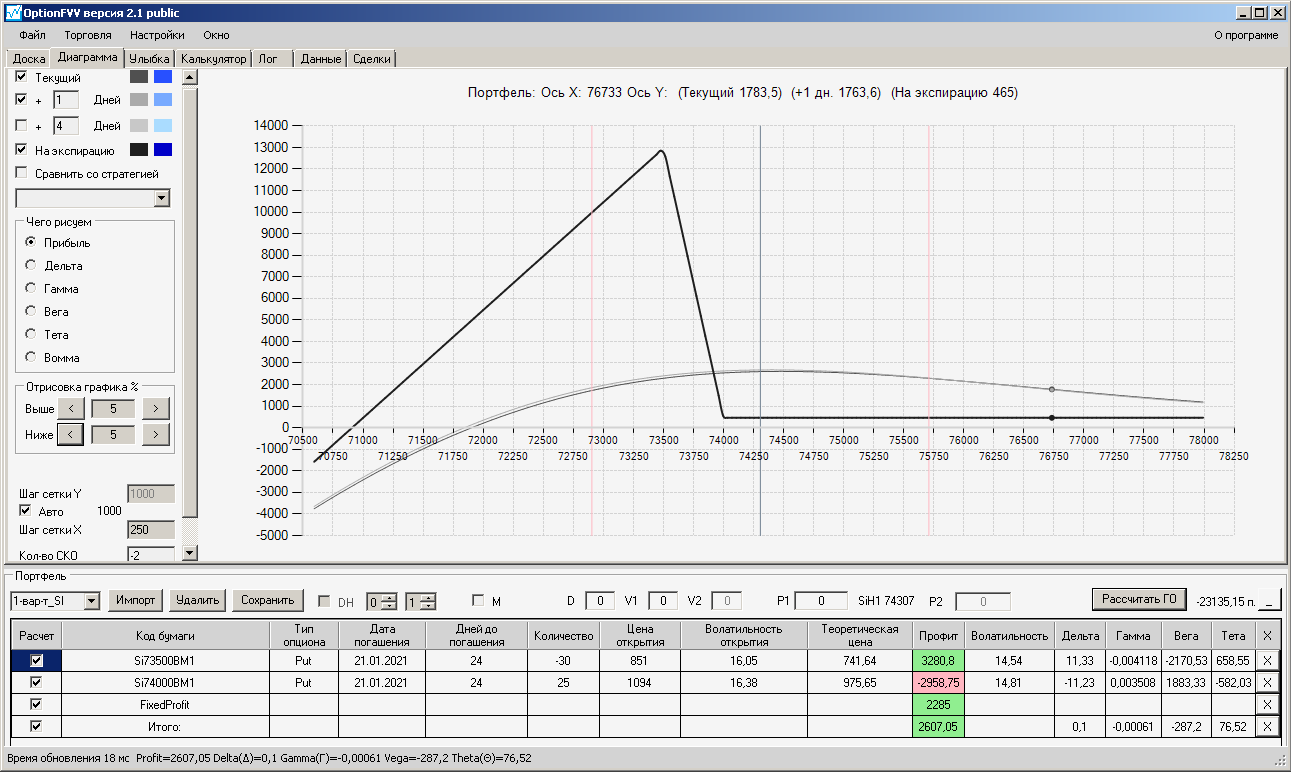Pick the black swatch for На экспирацию
The width and height of the screenshot is (1291, 772).
pyautogui.click(x=139, y=150)
